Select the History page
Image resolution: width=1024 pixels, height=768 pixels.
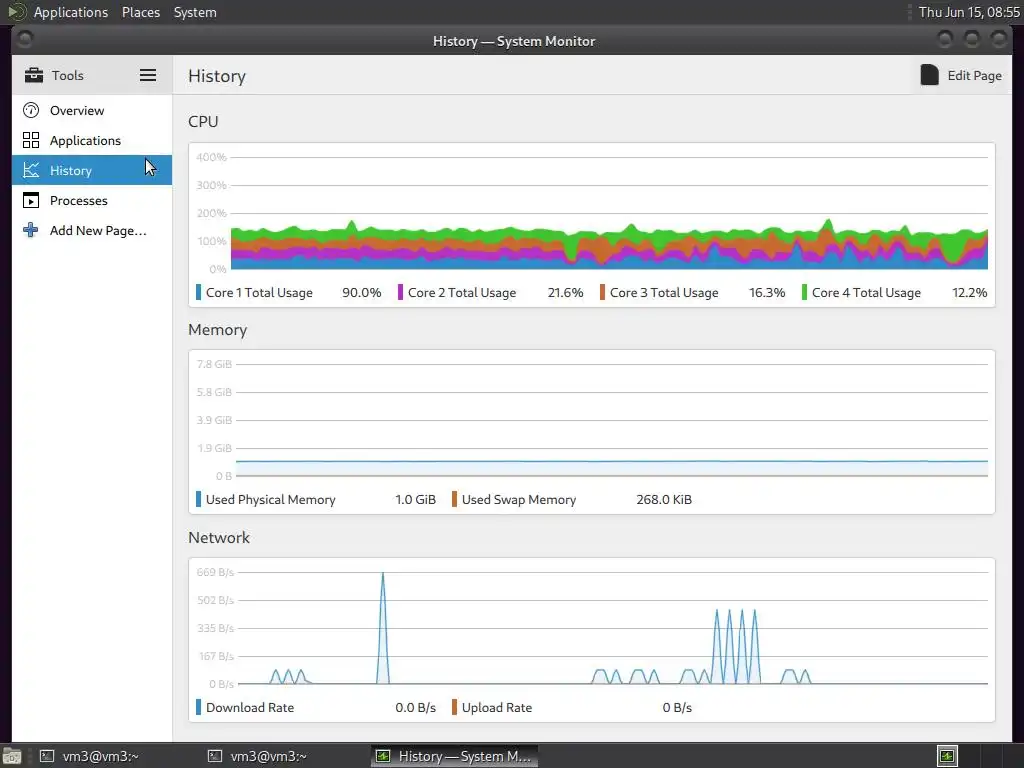[92, 170]
